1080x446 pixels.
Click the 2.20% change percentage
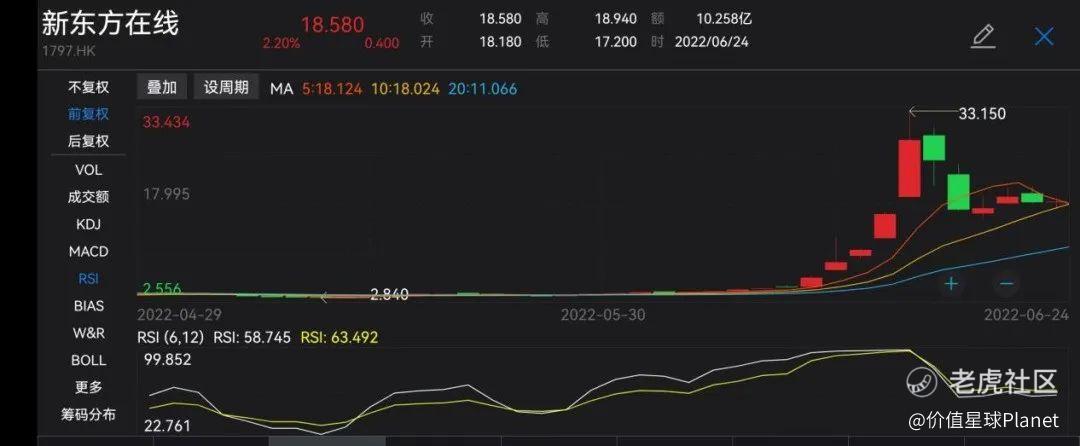click(x=280, y=43)
